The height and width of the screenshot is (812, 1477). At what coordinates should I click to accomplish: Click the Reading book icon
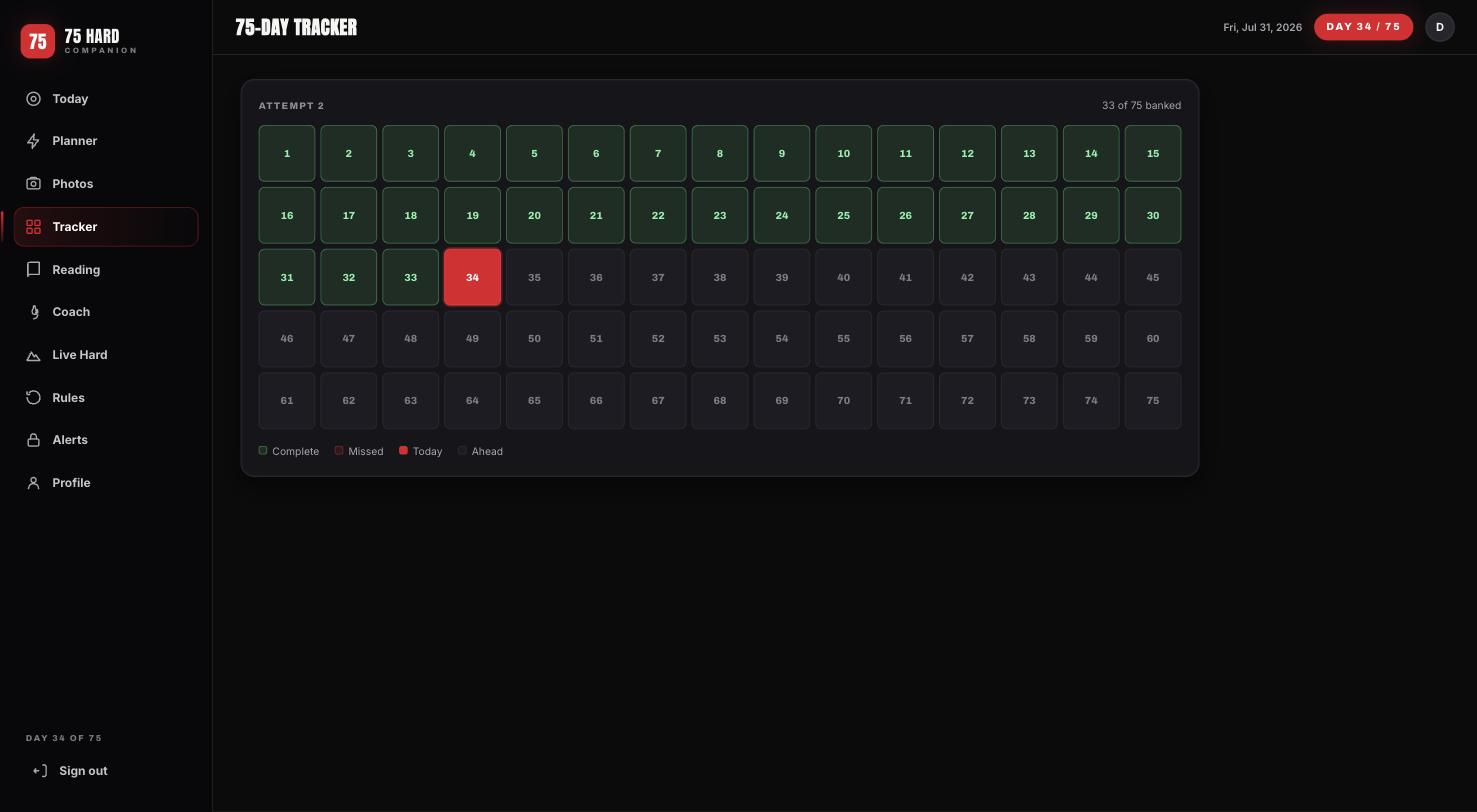(33, 270)
